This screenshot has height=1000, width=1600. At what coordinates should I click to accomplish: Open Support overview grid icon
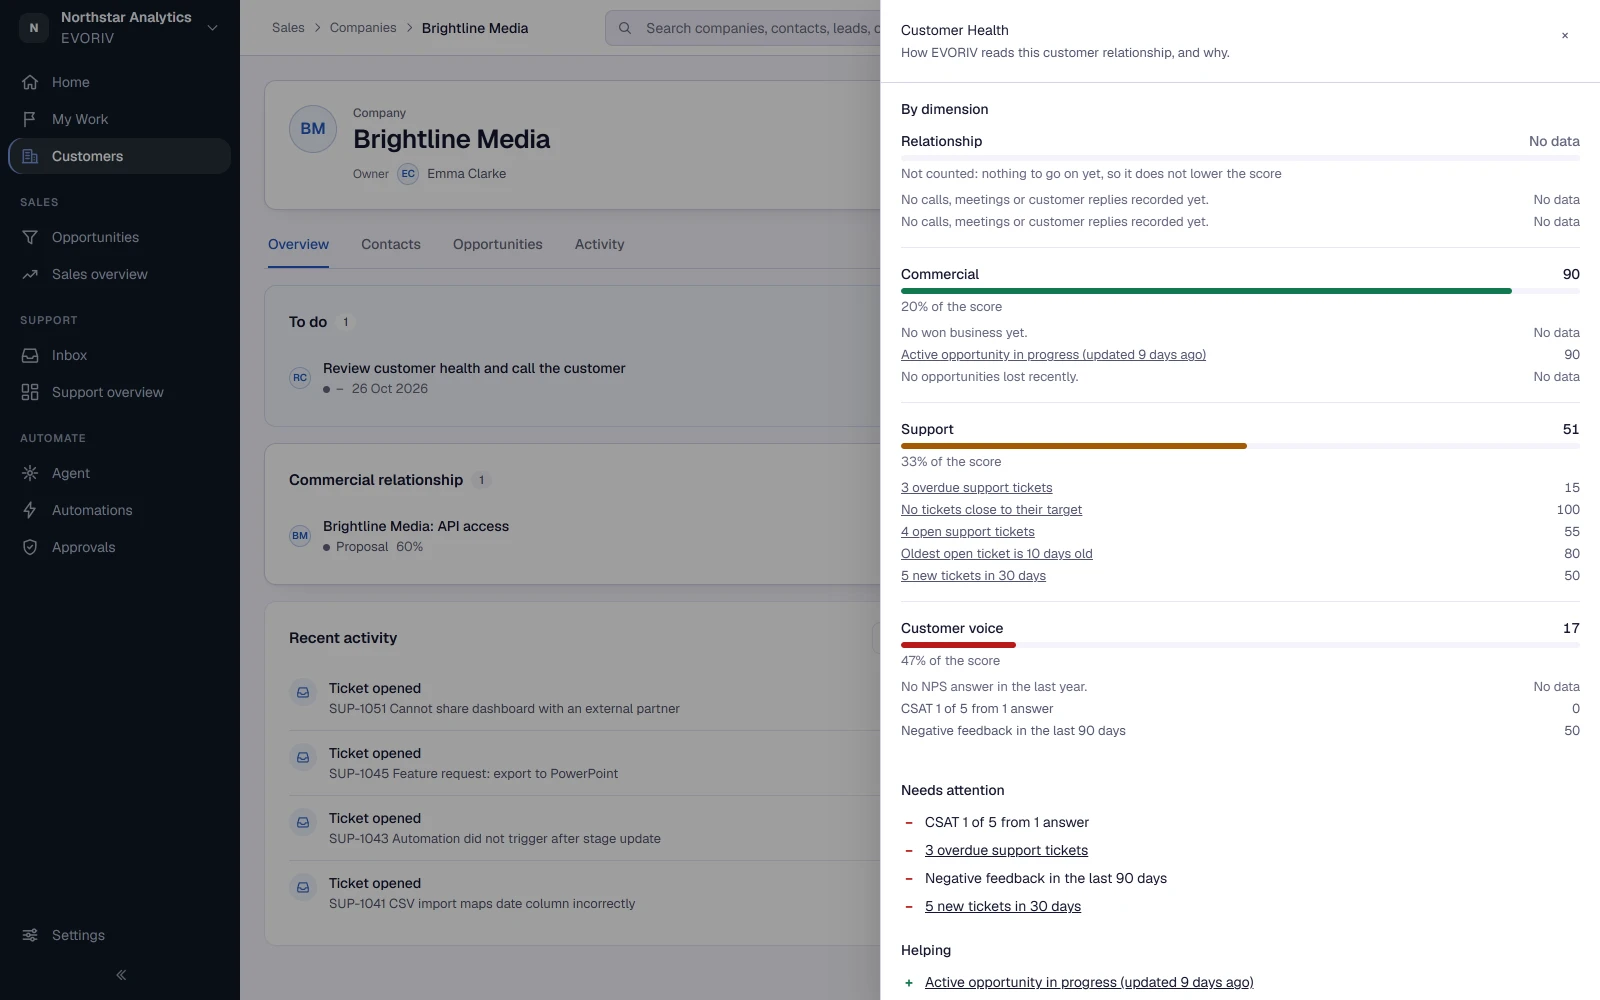click(x=30, y=392)
